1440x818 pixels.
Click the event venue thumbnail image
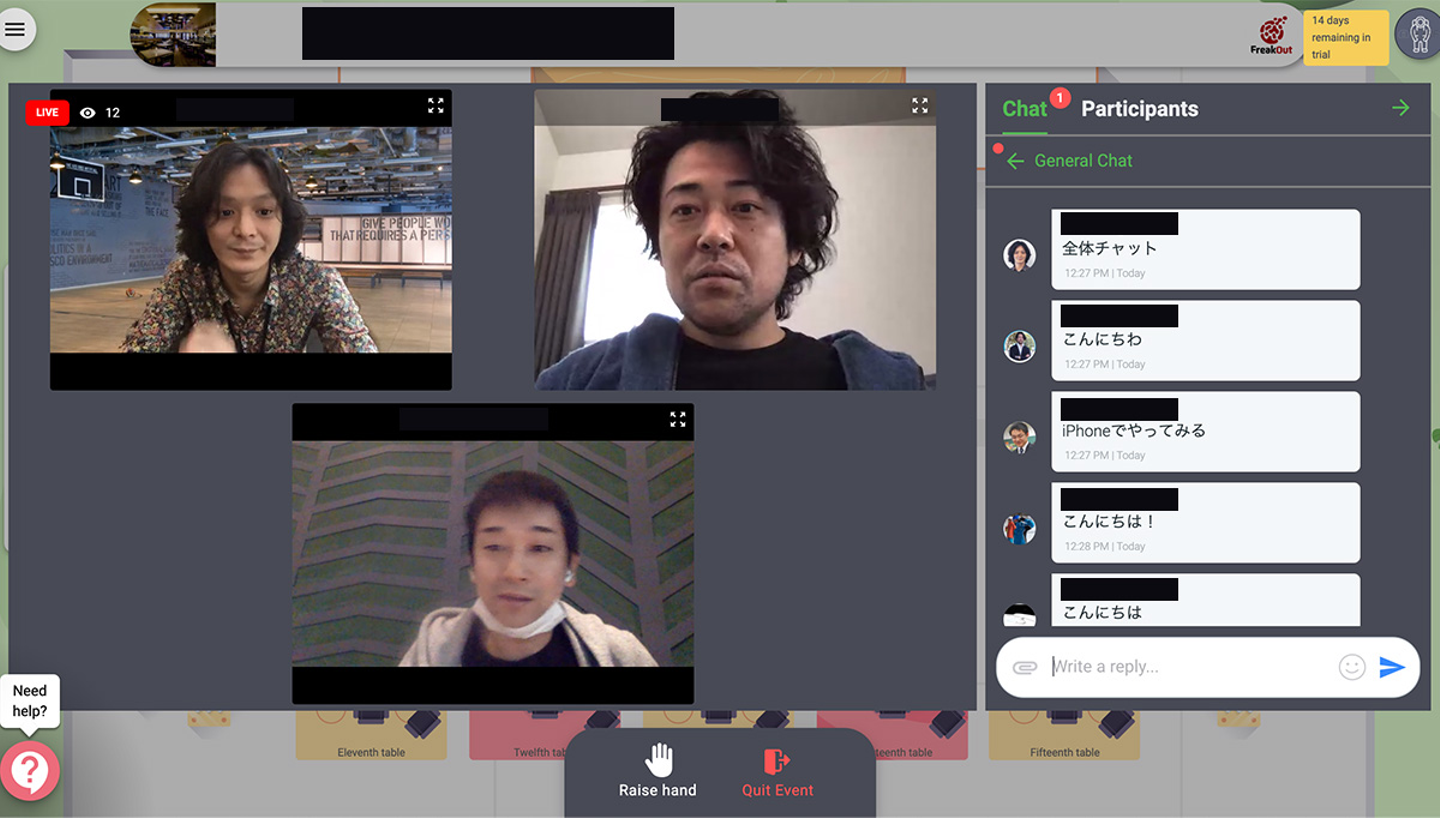[x=173, y=34]
